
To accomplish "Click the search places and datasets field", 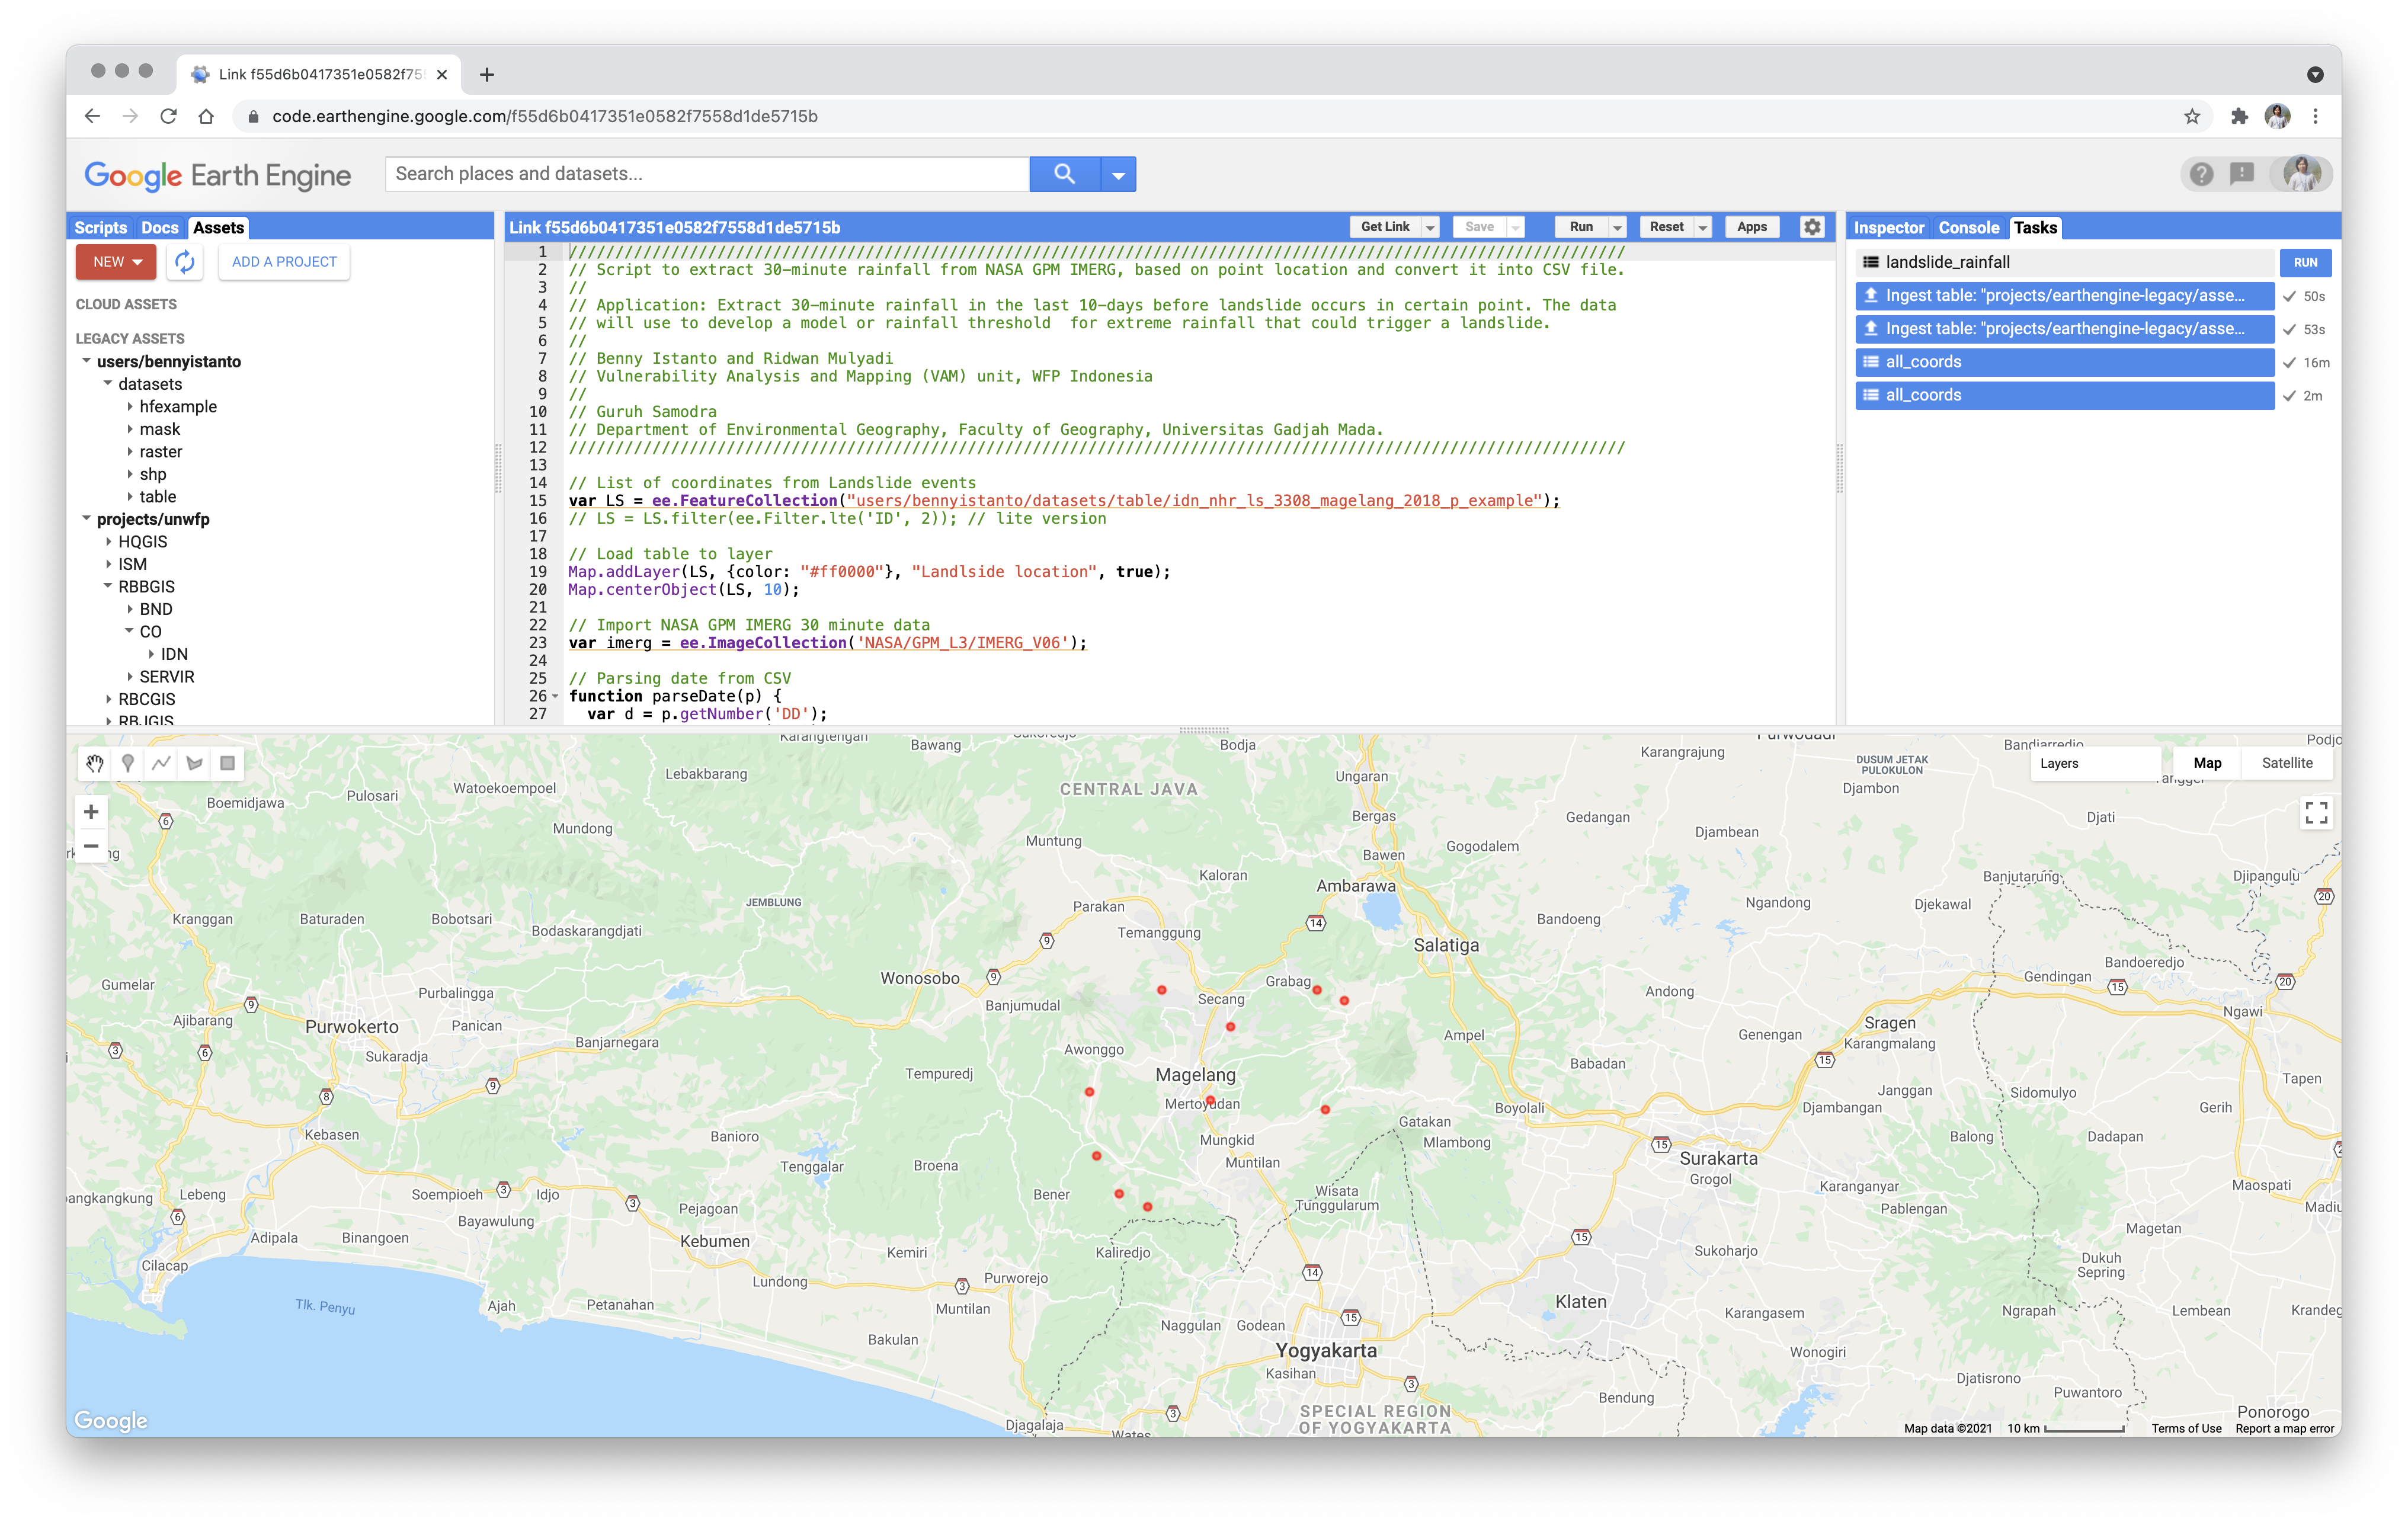I will point(707,174).
